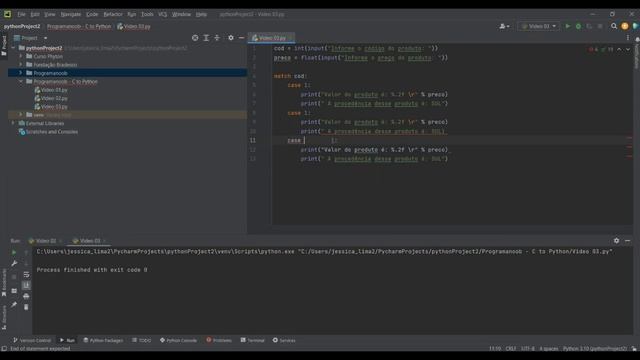Open Video 02.py in the project tree

point(51,98)
